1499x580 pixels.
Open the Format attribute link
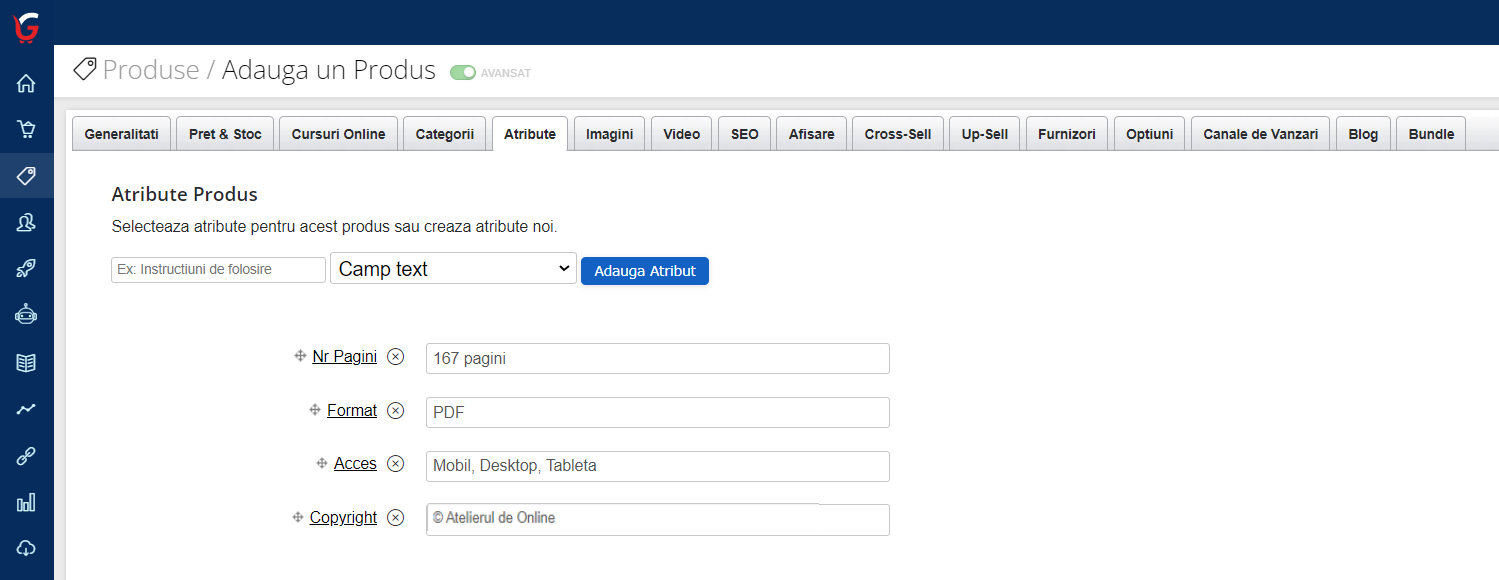tap(351, 410)
